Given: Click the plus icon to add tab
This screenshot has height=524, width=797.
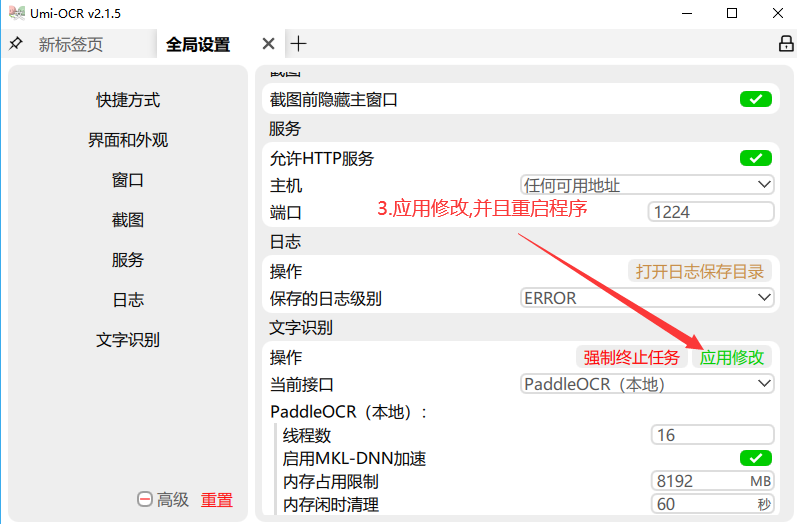Looking at the screenshot, I should point(298,44).
